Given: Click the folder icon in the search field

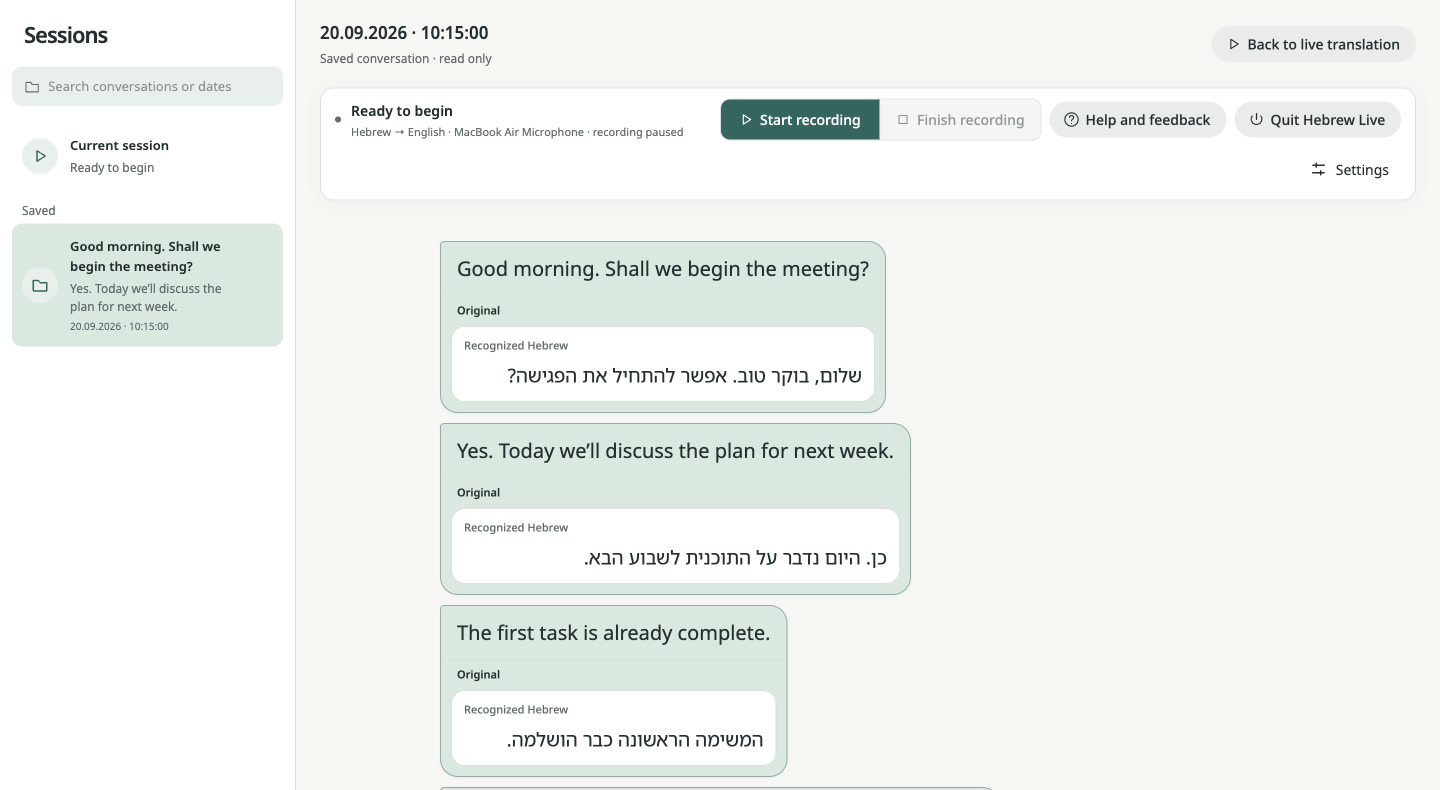Looking at the screenshot, I should click(x=32, y=87).
